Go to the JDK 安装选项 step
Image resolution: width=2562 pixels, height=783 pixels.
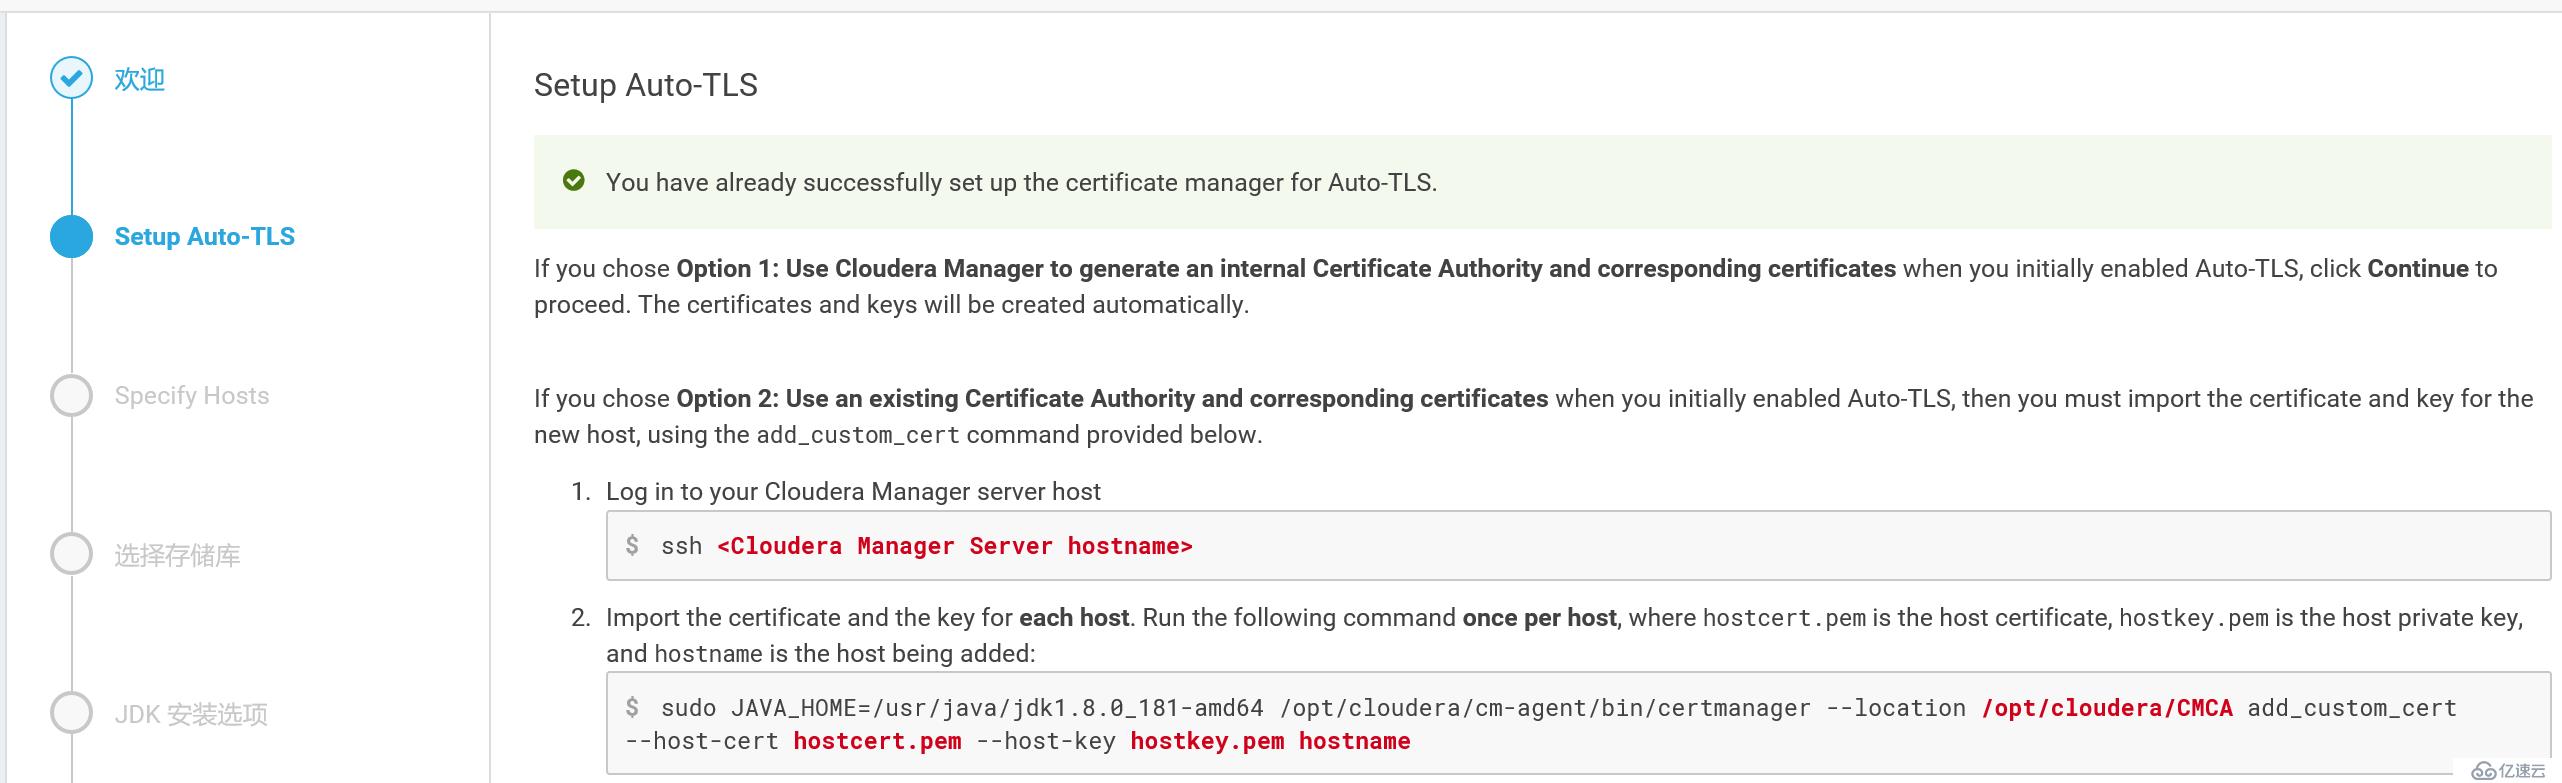191,714
